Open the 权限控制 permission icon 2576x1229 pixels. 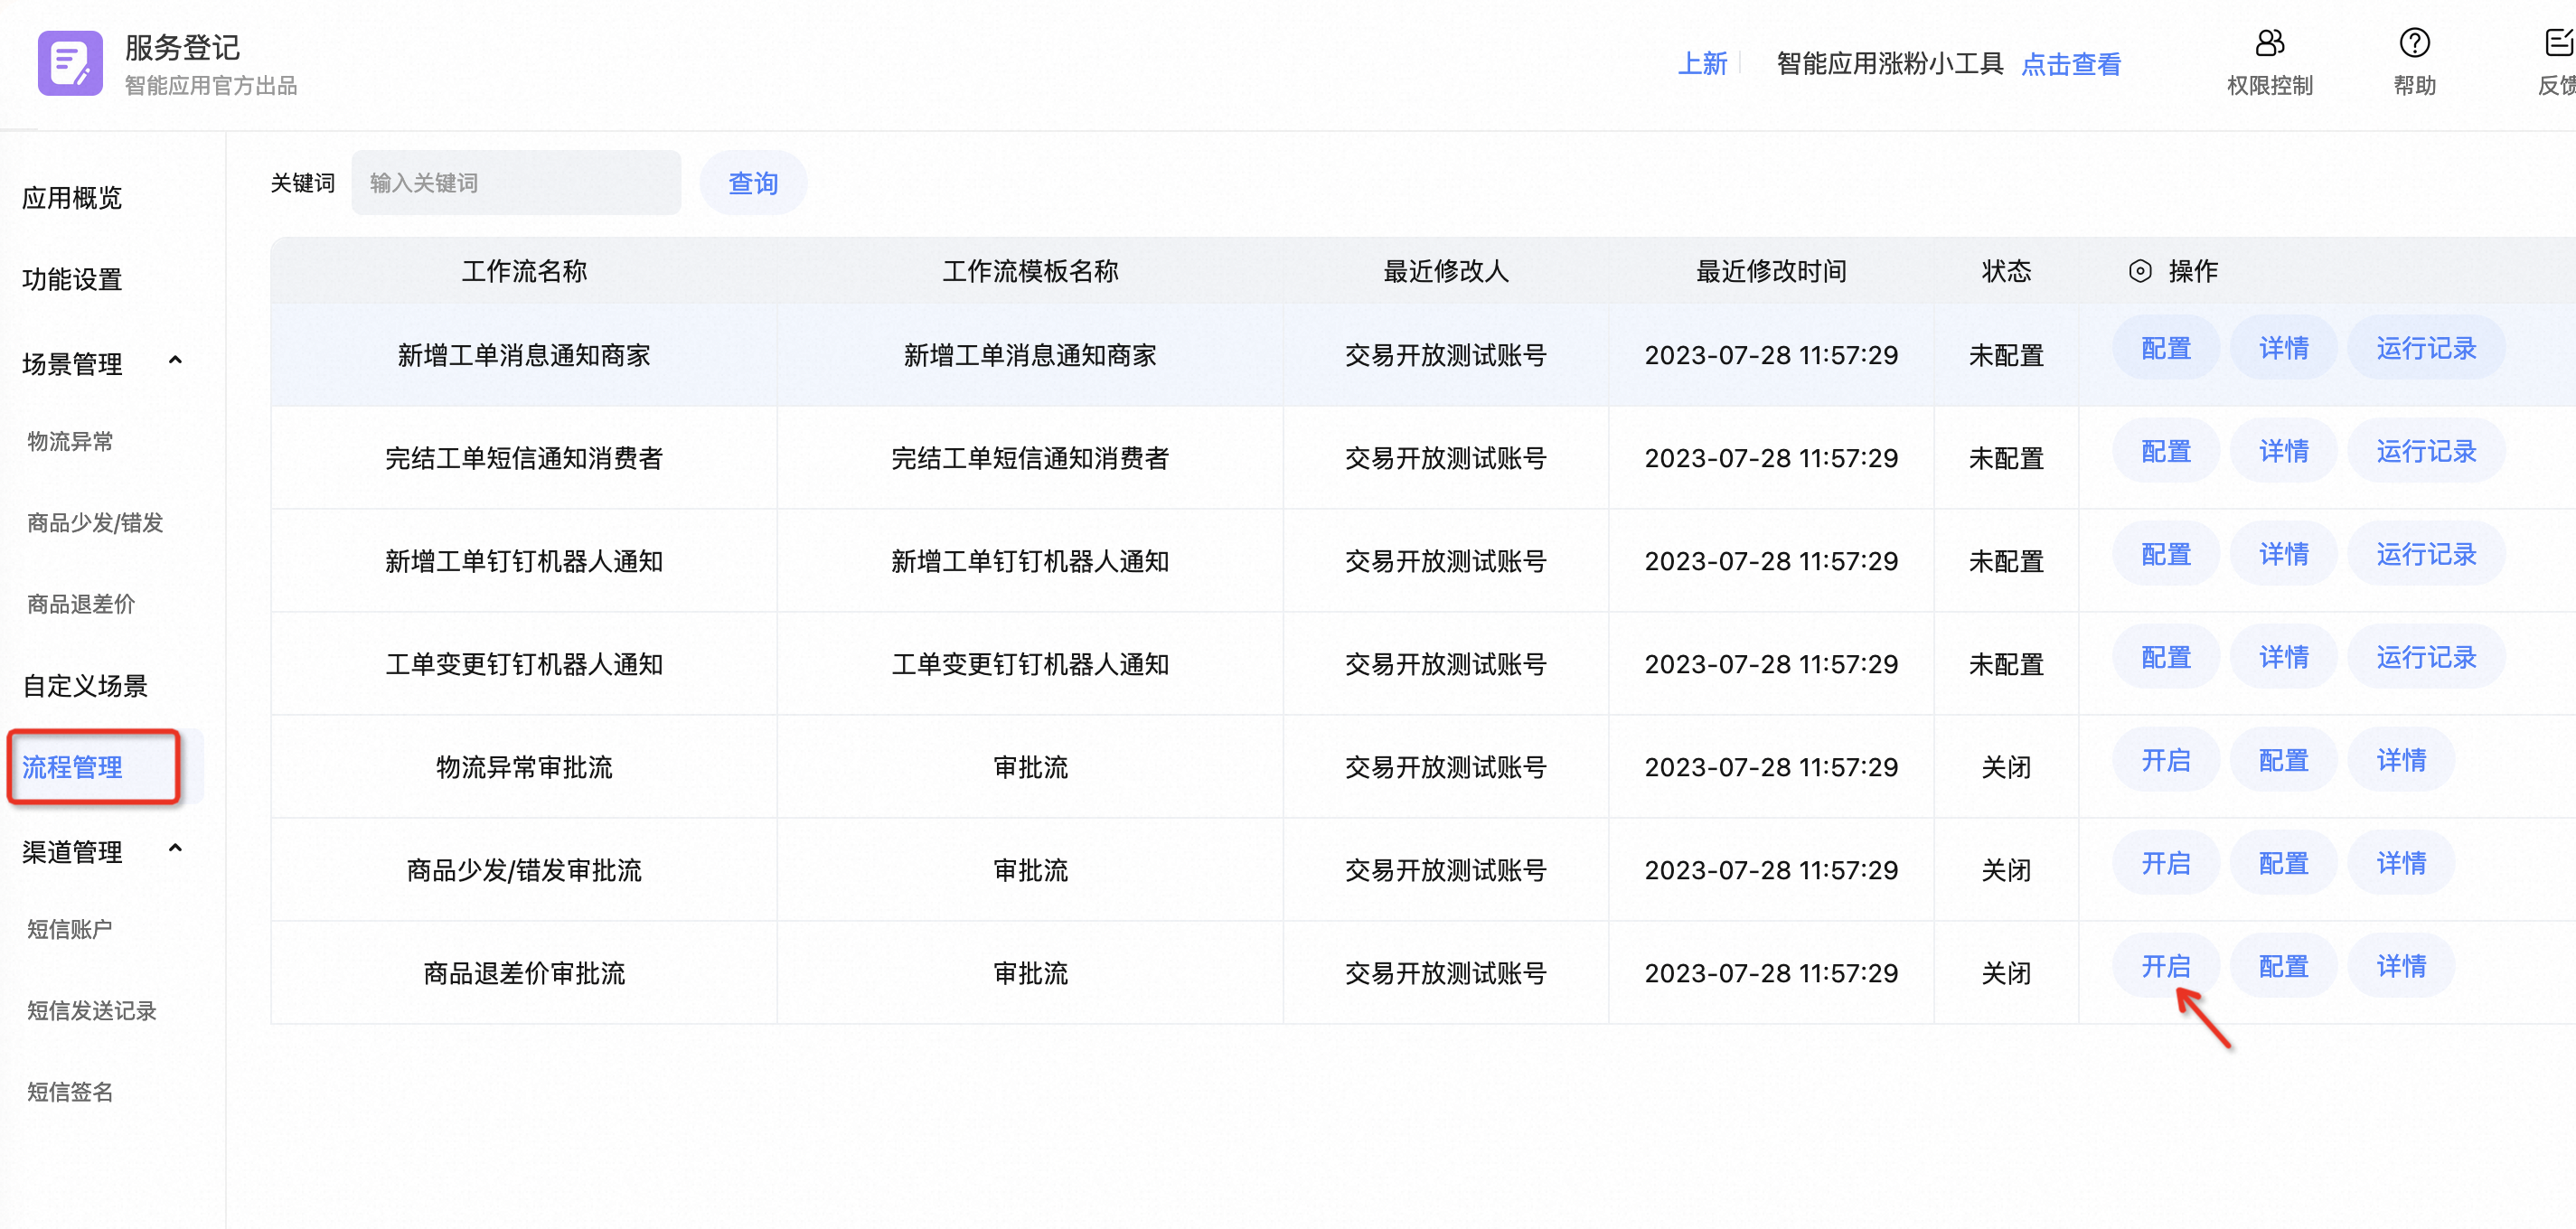point(2269,43)
